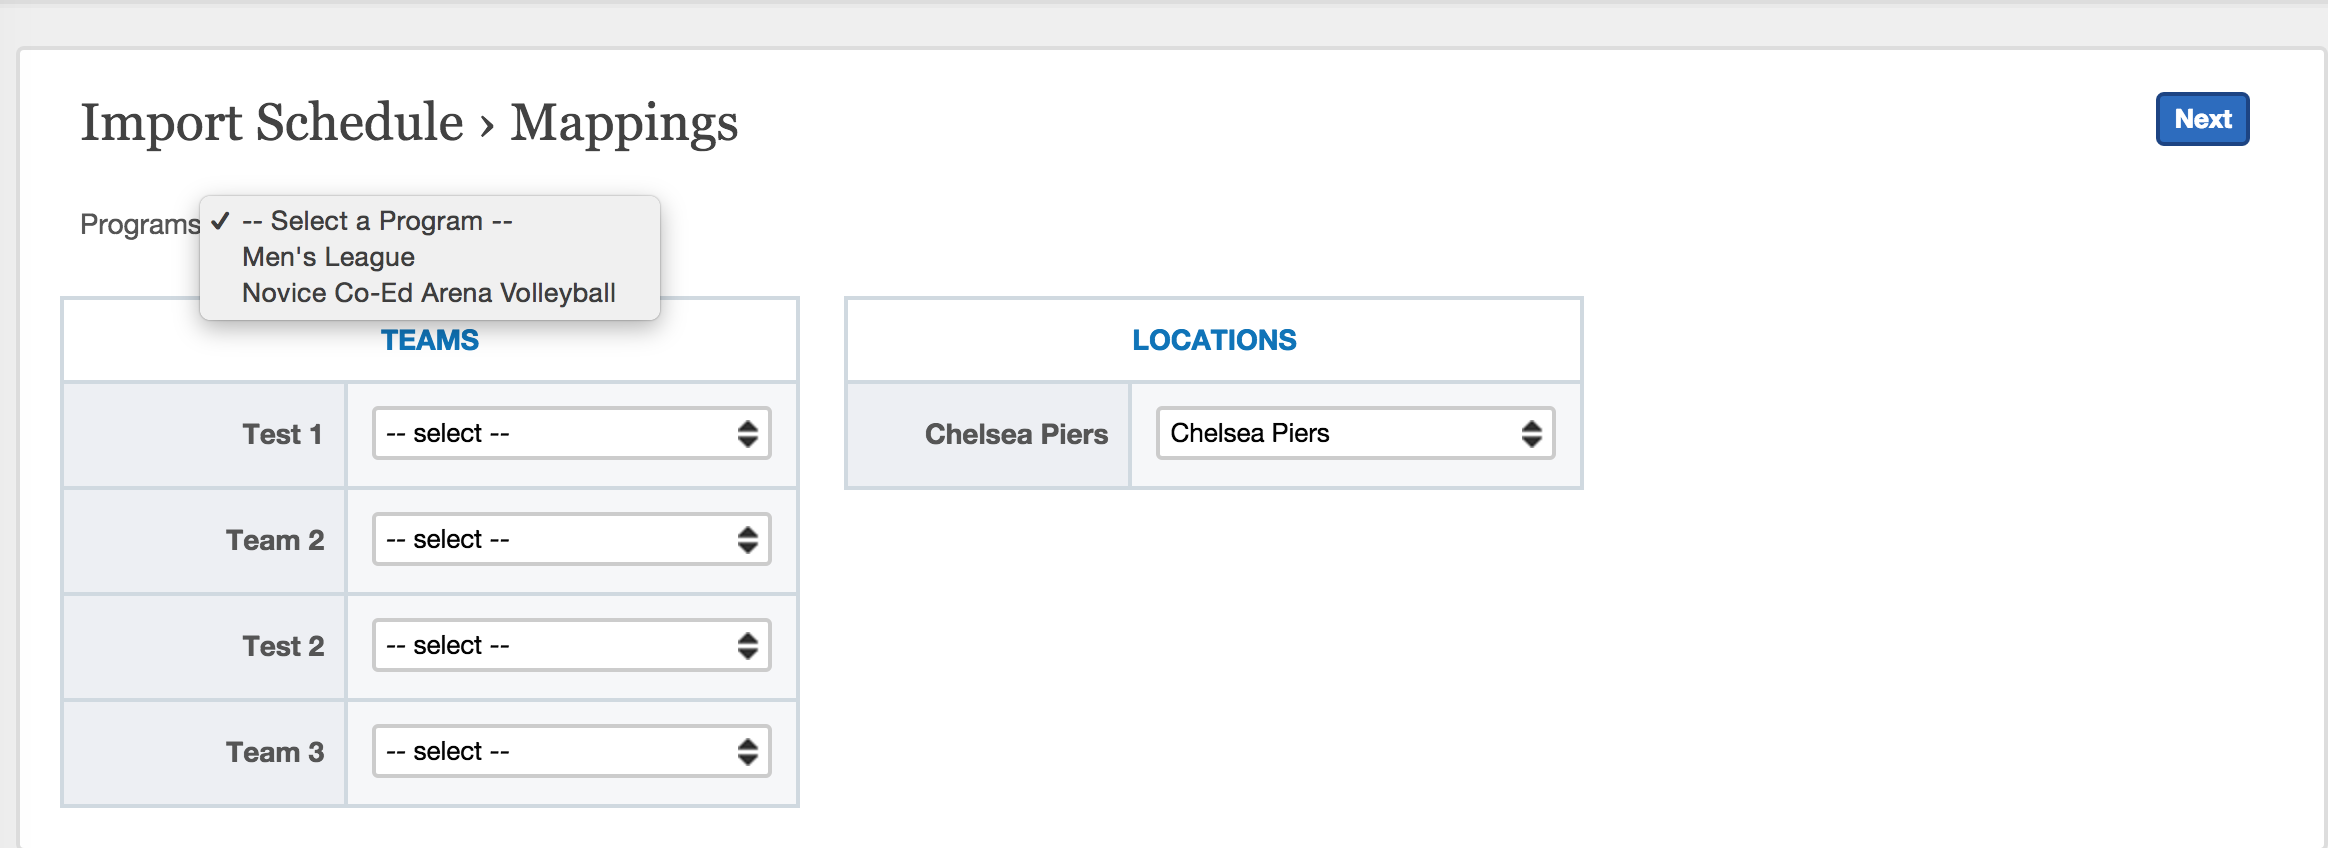
Task: Click the TEAMS column header
Action: coord(430,340)
